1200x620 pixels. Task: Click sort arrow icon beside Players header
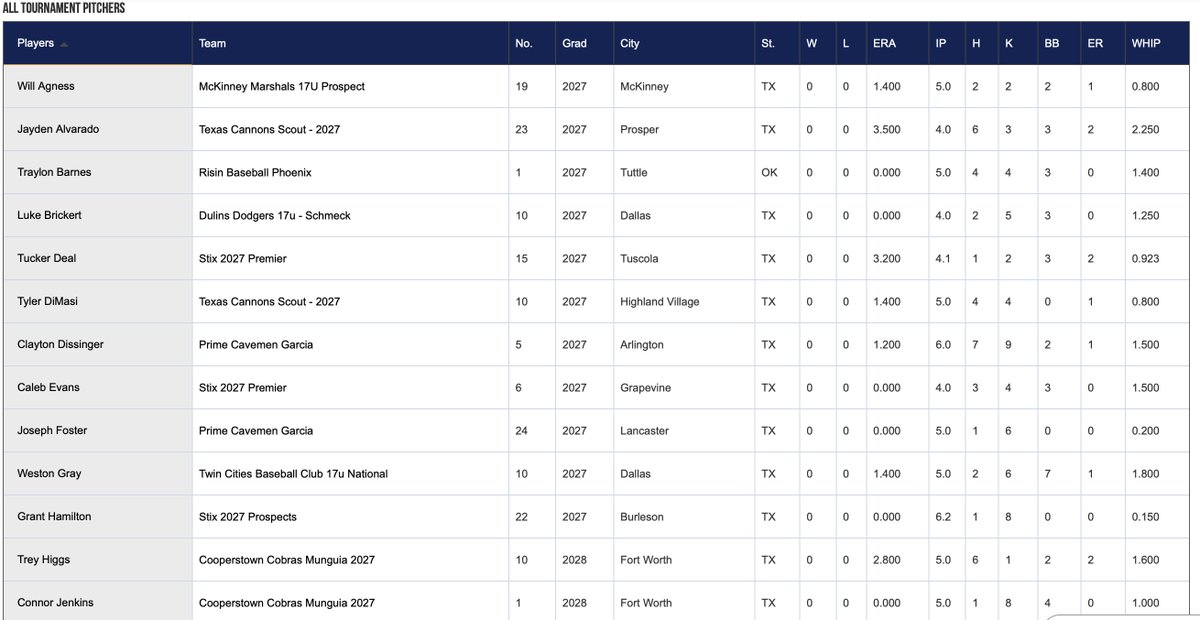64,45
